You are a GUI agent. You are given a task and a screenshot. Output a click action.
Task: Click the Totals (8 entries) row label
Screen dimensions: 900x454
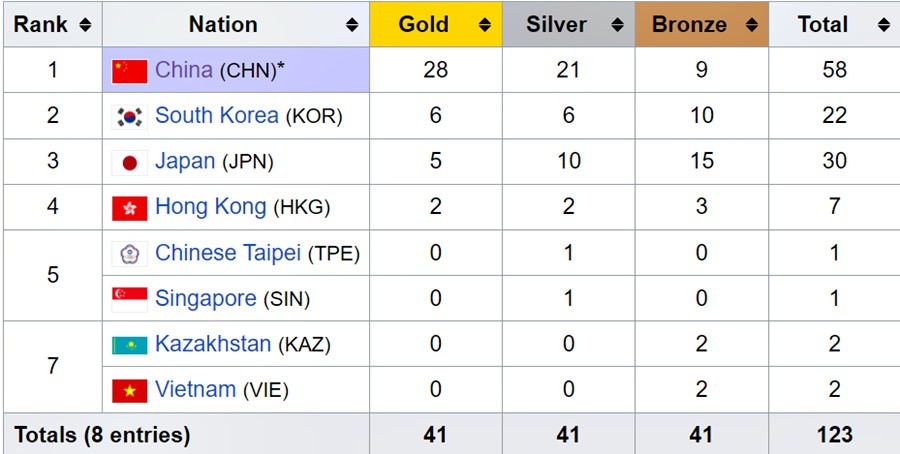tap(101, 435)
